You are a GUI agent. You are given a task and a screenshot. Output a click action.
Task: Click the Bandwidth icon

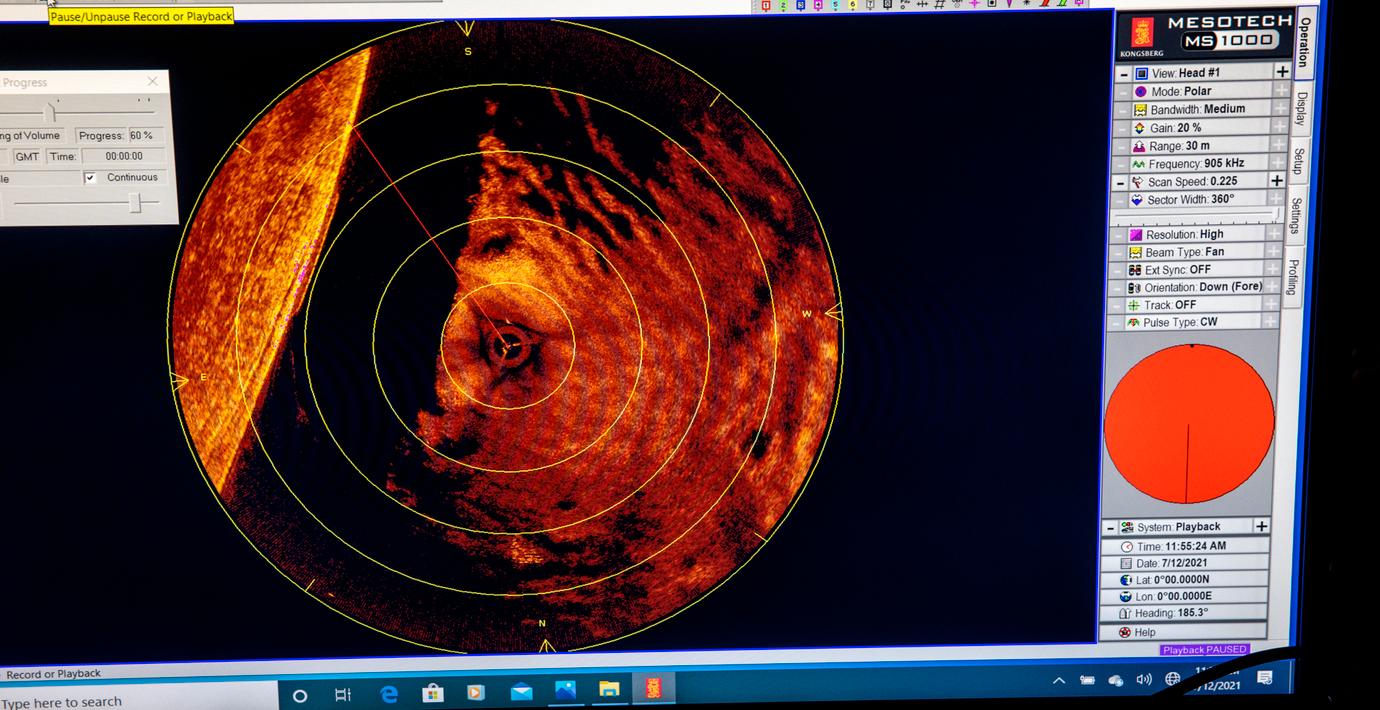click(x=1140, y=109)
